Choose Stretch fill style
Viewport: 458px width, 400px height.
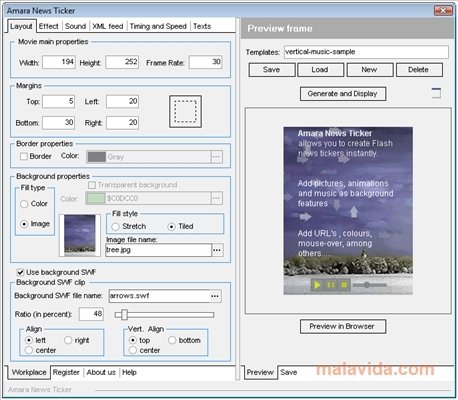coord(115,227)
